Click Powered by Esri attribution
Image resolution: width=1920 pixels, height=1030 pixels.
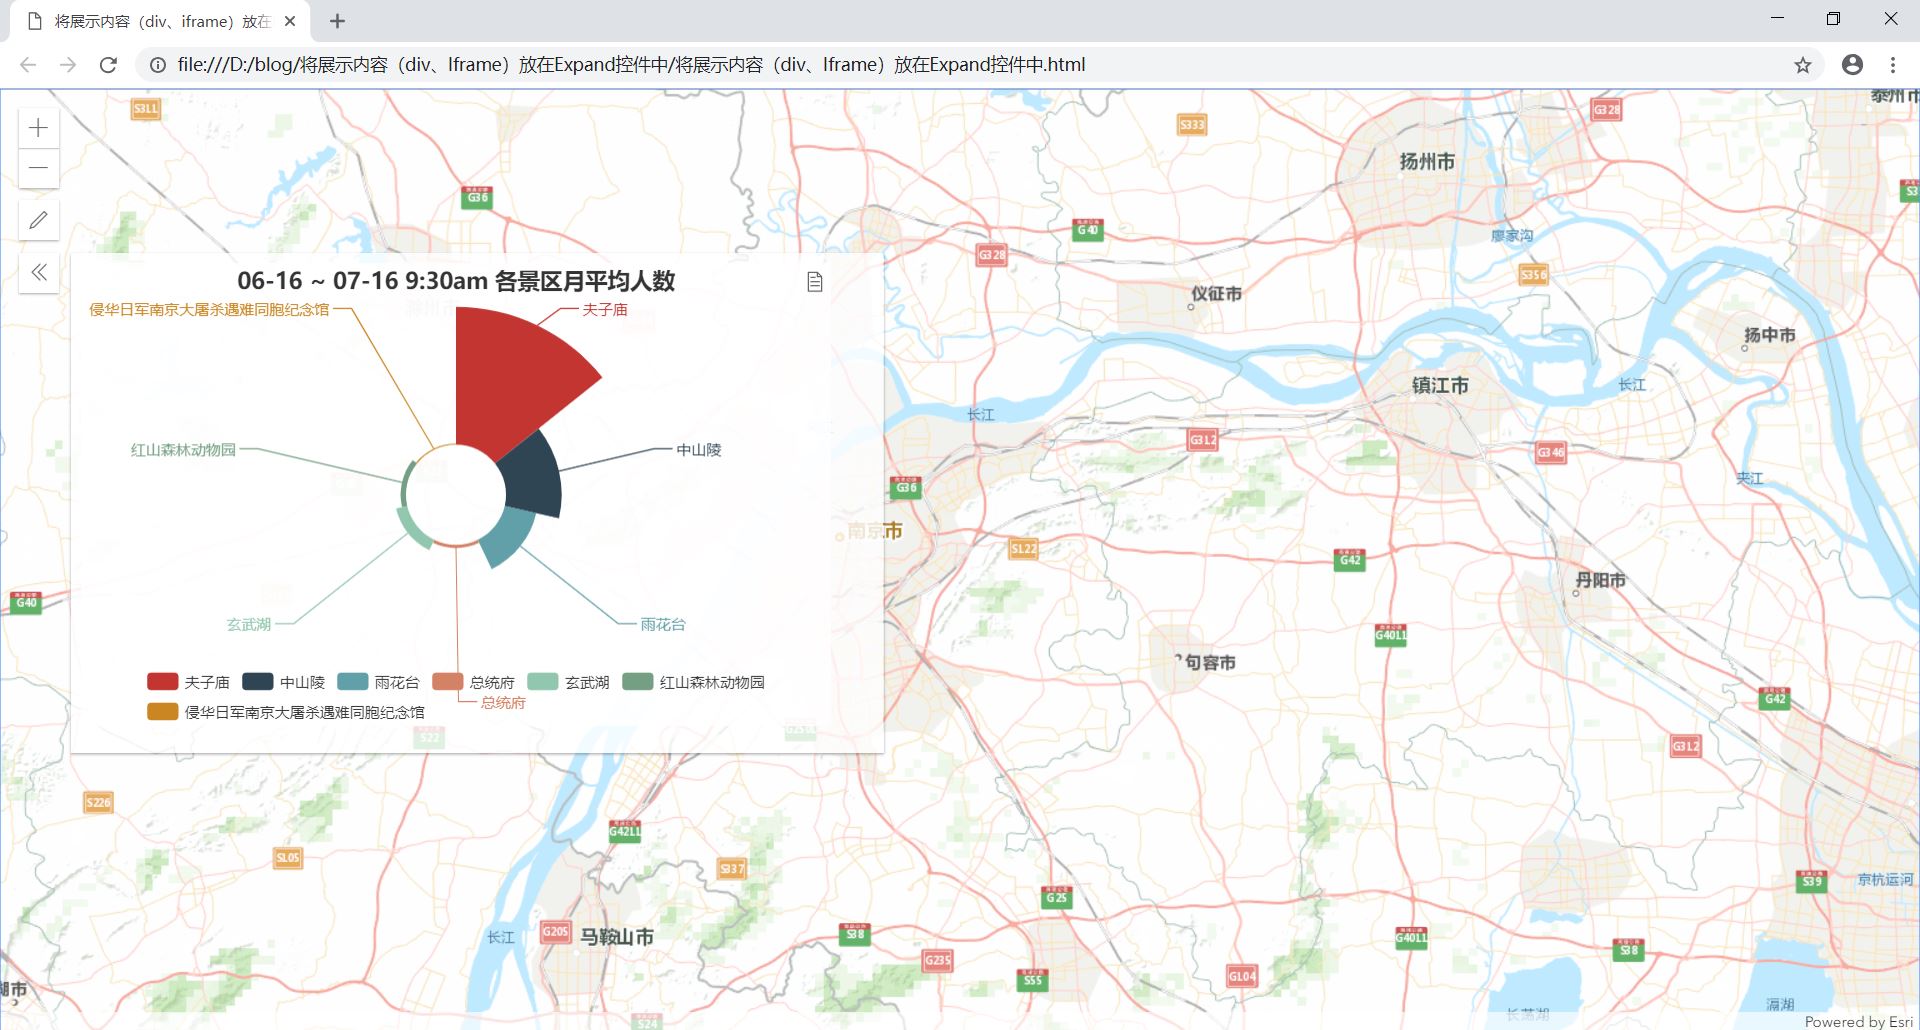(1858, 1021)
